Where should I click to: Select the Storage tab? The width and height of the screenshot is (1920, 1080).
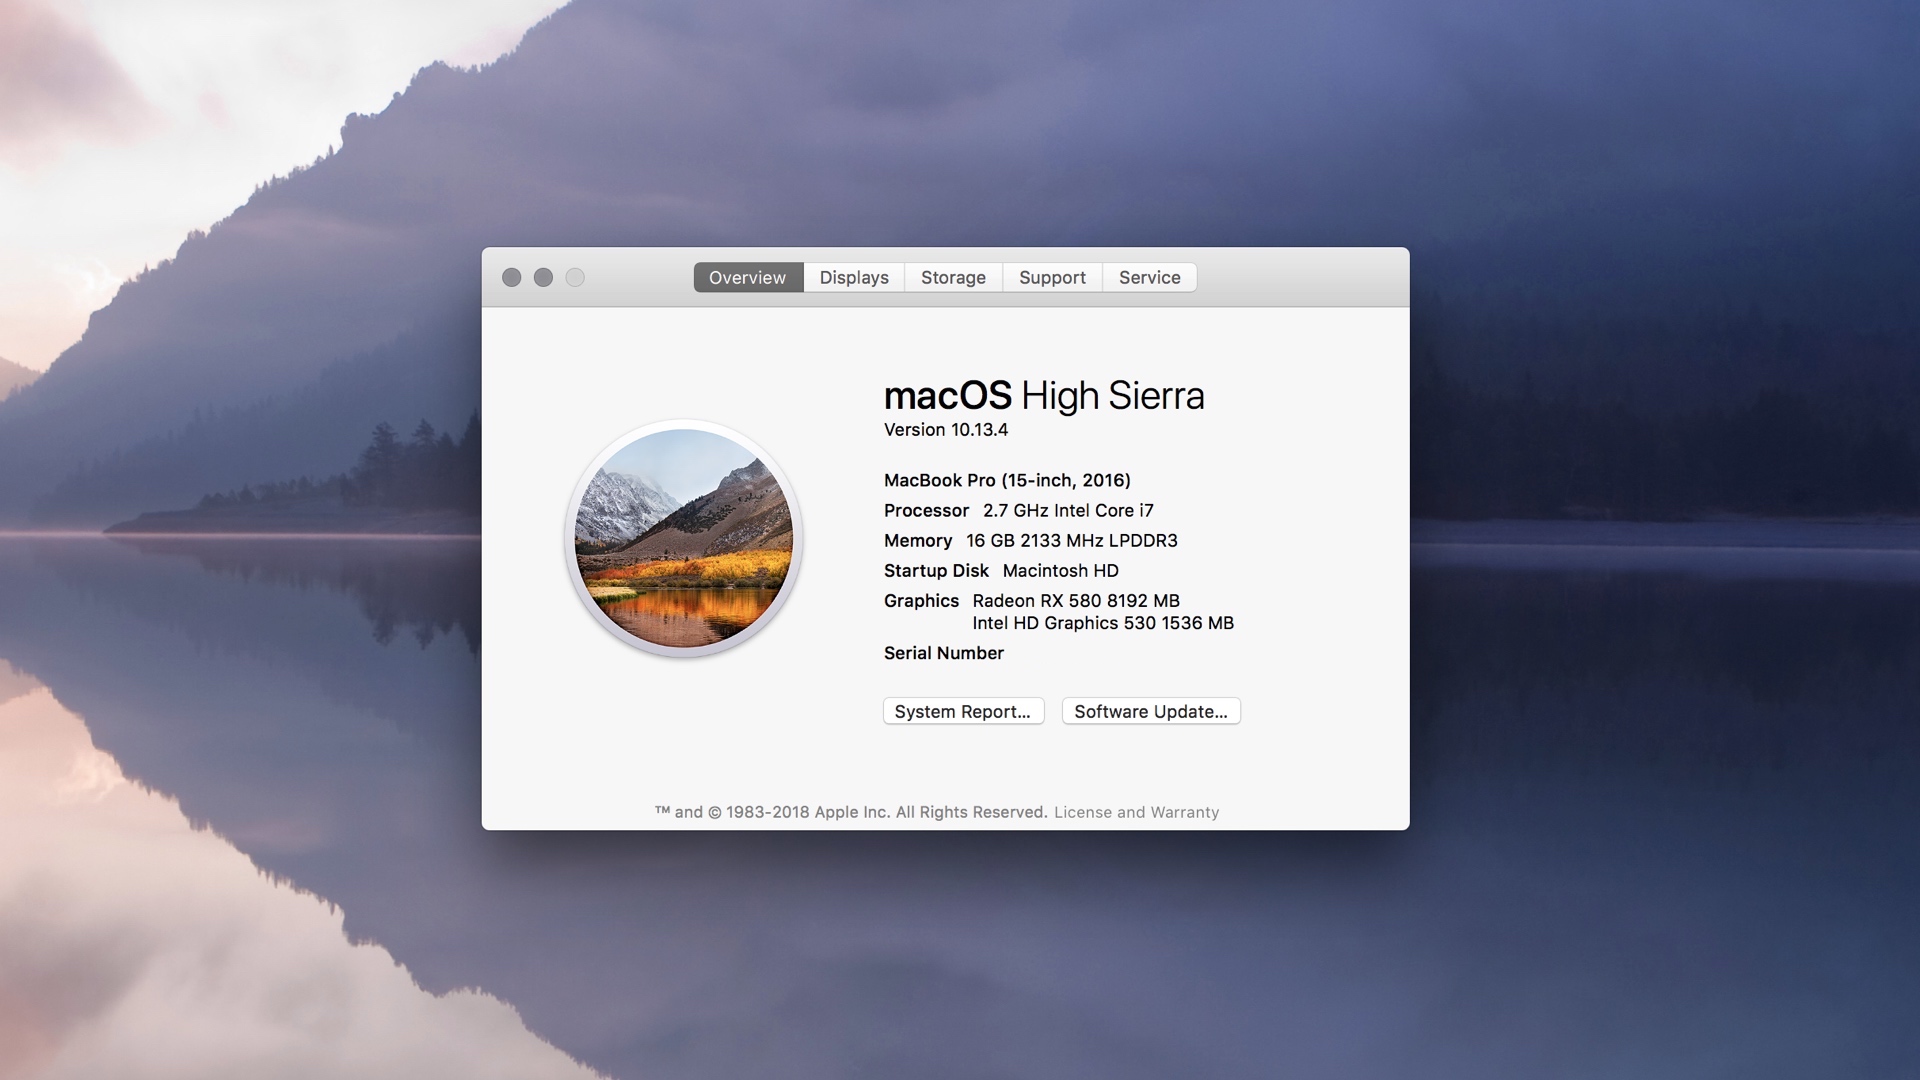pos(952,277)
